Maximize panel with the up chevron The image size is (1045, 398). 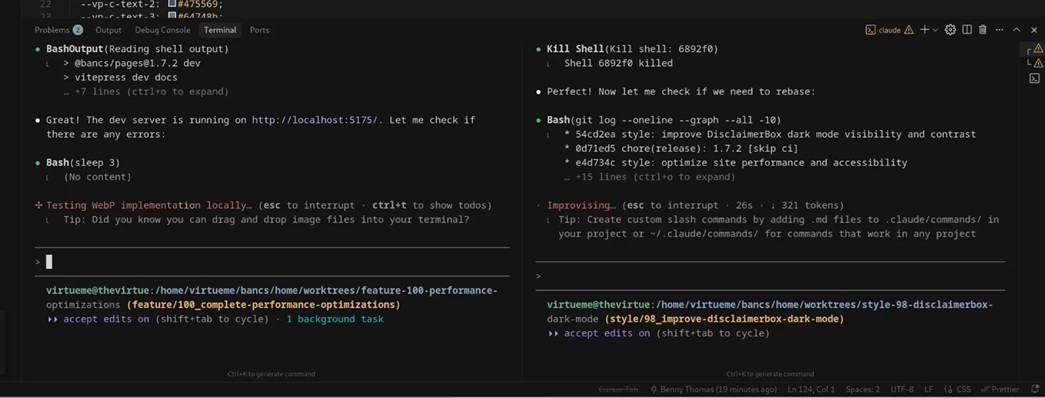1016,30
